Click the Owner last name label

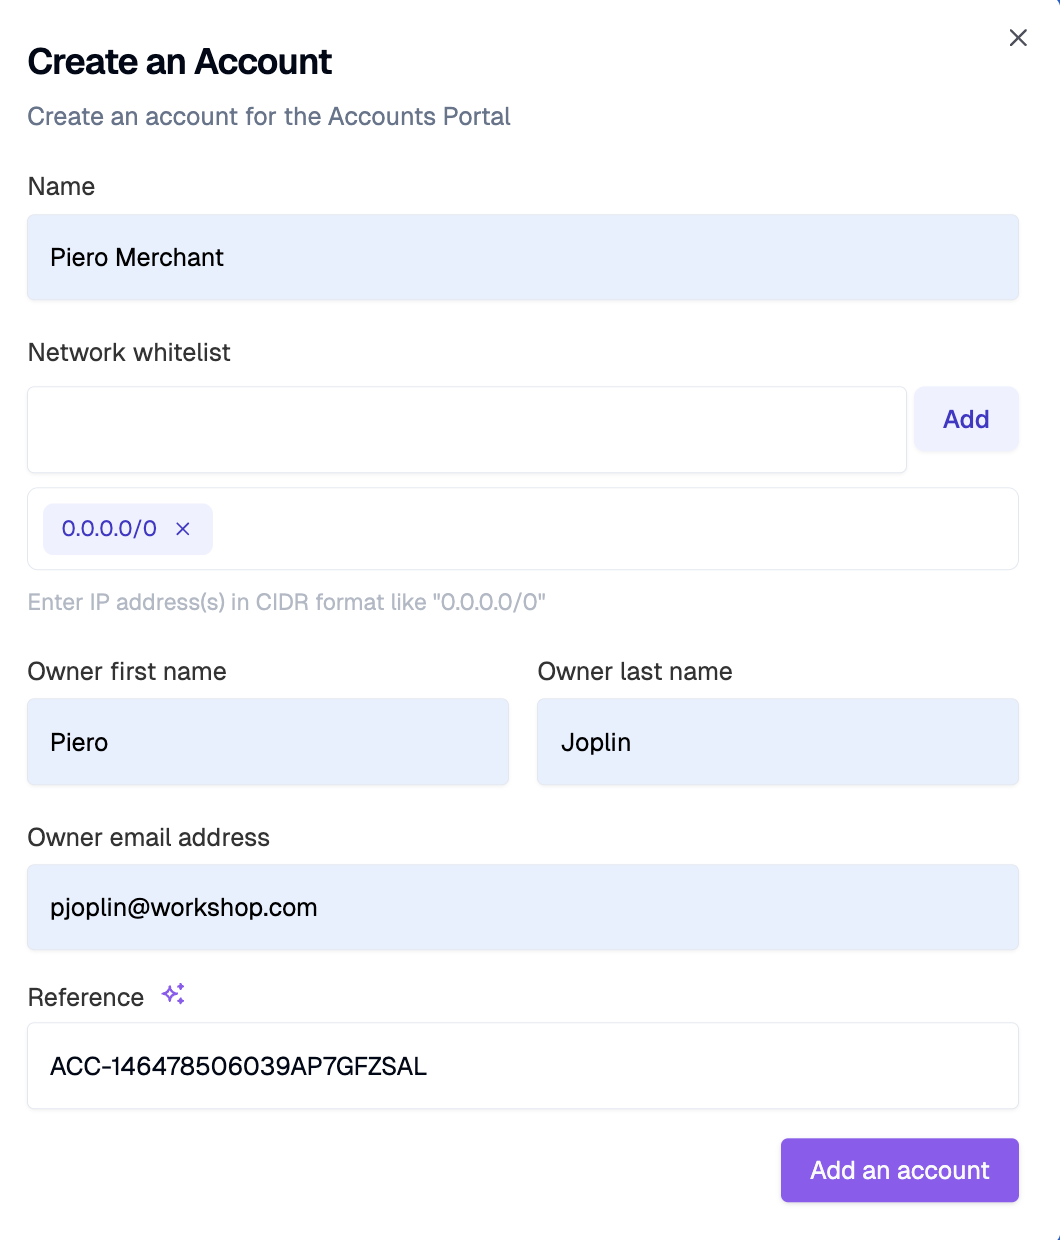635,671
